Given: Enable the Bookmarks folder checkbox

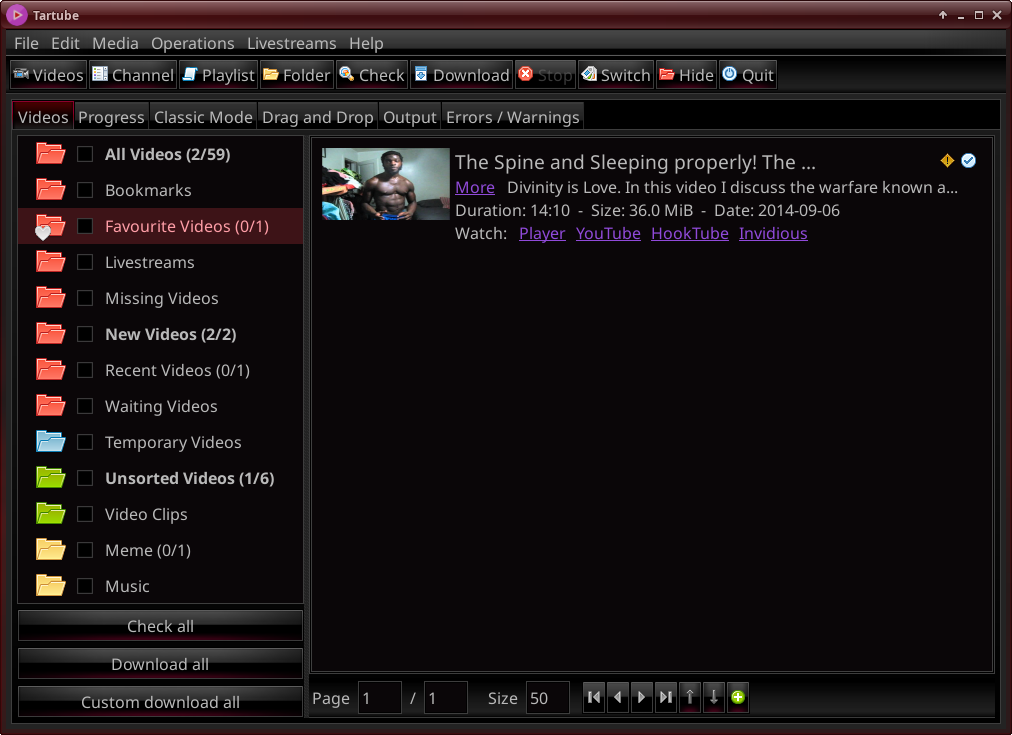Looking at the screenshot, I should pyautogui.click(x=85, y=190).
